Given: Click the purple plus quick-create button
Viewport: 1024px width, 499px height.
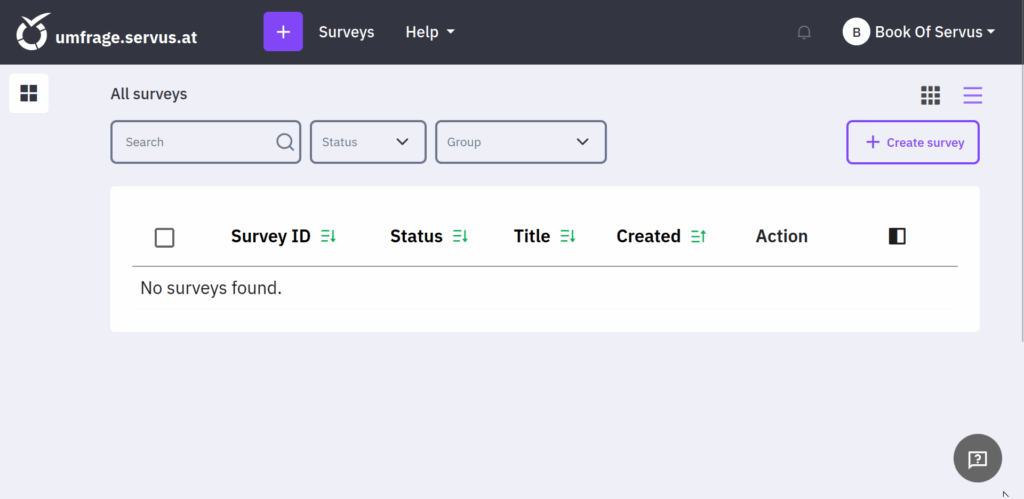Looking at the screenshot, I should (x=283, y=32).
